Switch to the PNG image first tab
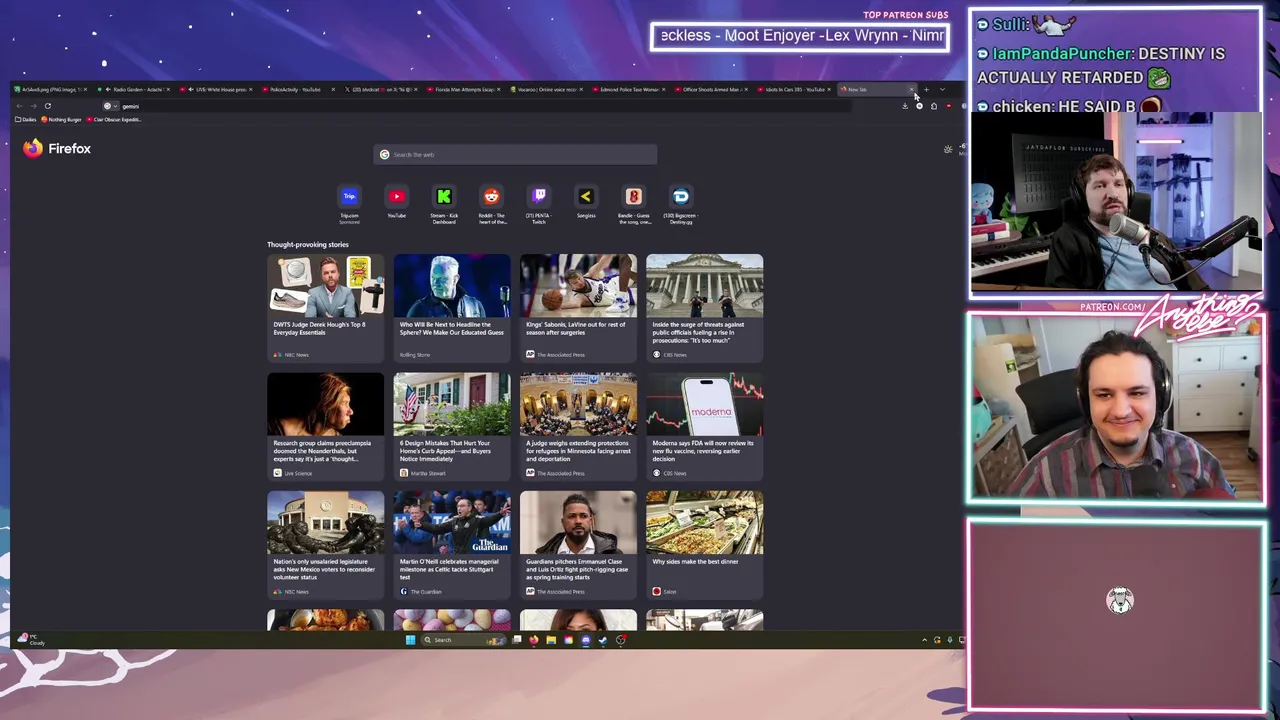This screenshot has height=720, width=1280. (52, 89)
